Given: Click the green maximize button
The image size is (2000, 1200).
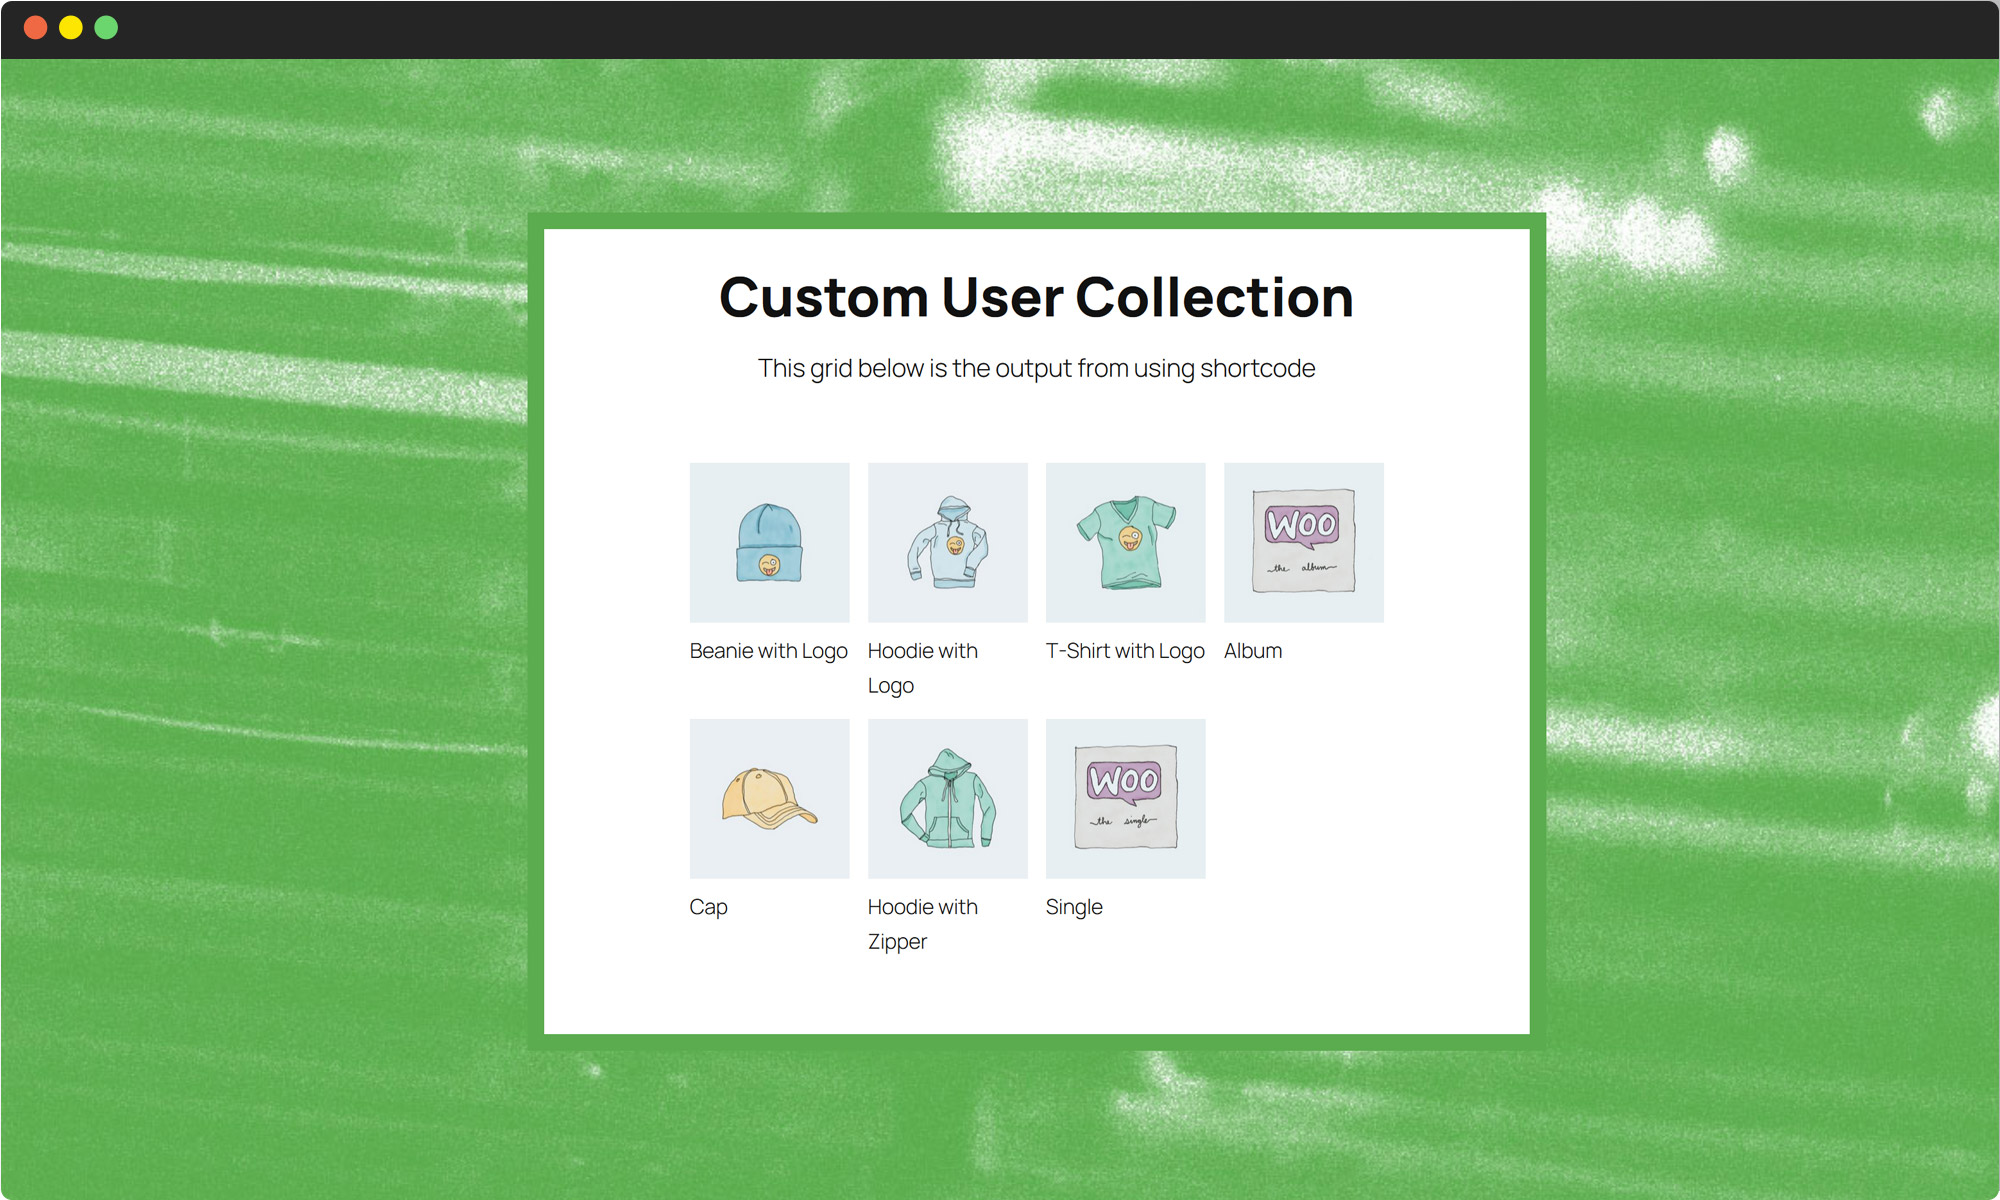Looking at the screenshot, I should (x=104, y=28).
